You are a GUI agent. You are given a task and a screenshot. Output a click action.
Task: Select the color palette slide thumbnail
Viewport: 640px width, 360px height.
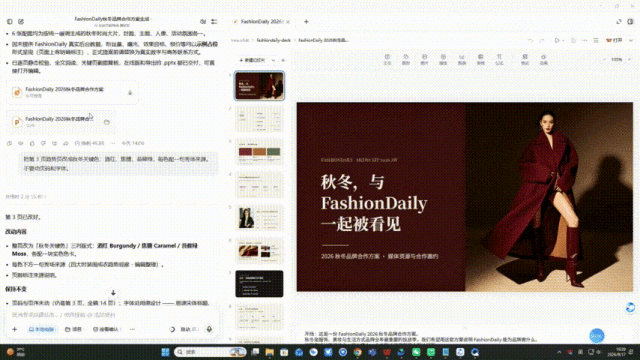[259, 152]
